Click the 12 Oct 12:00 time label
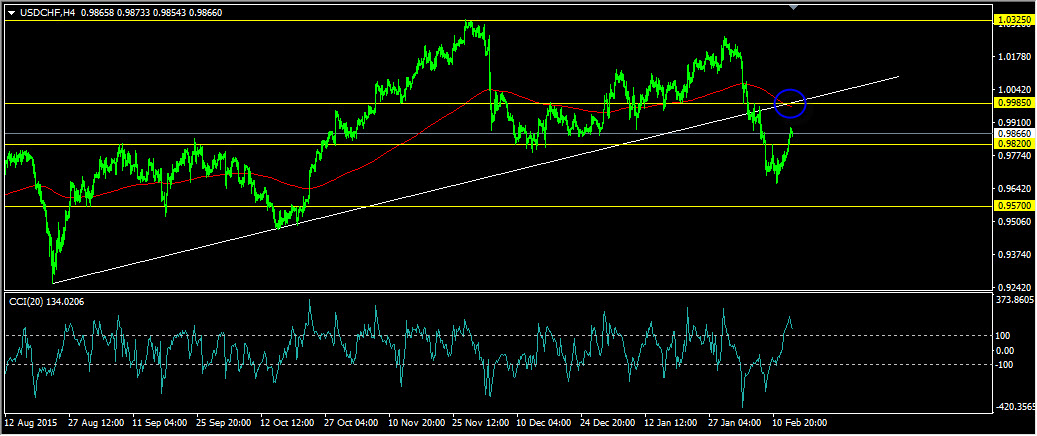1037x436 pixels. (287, 422)
